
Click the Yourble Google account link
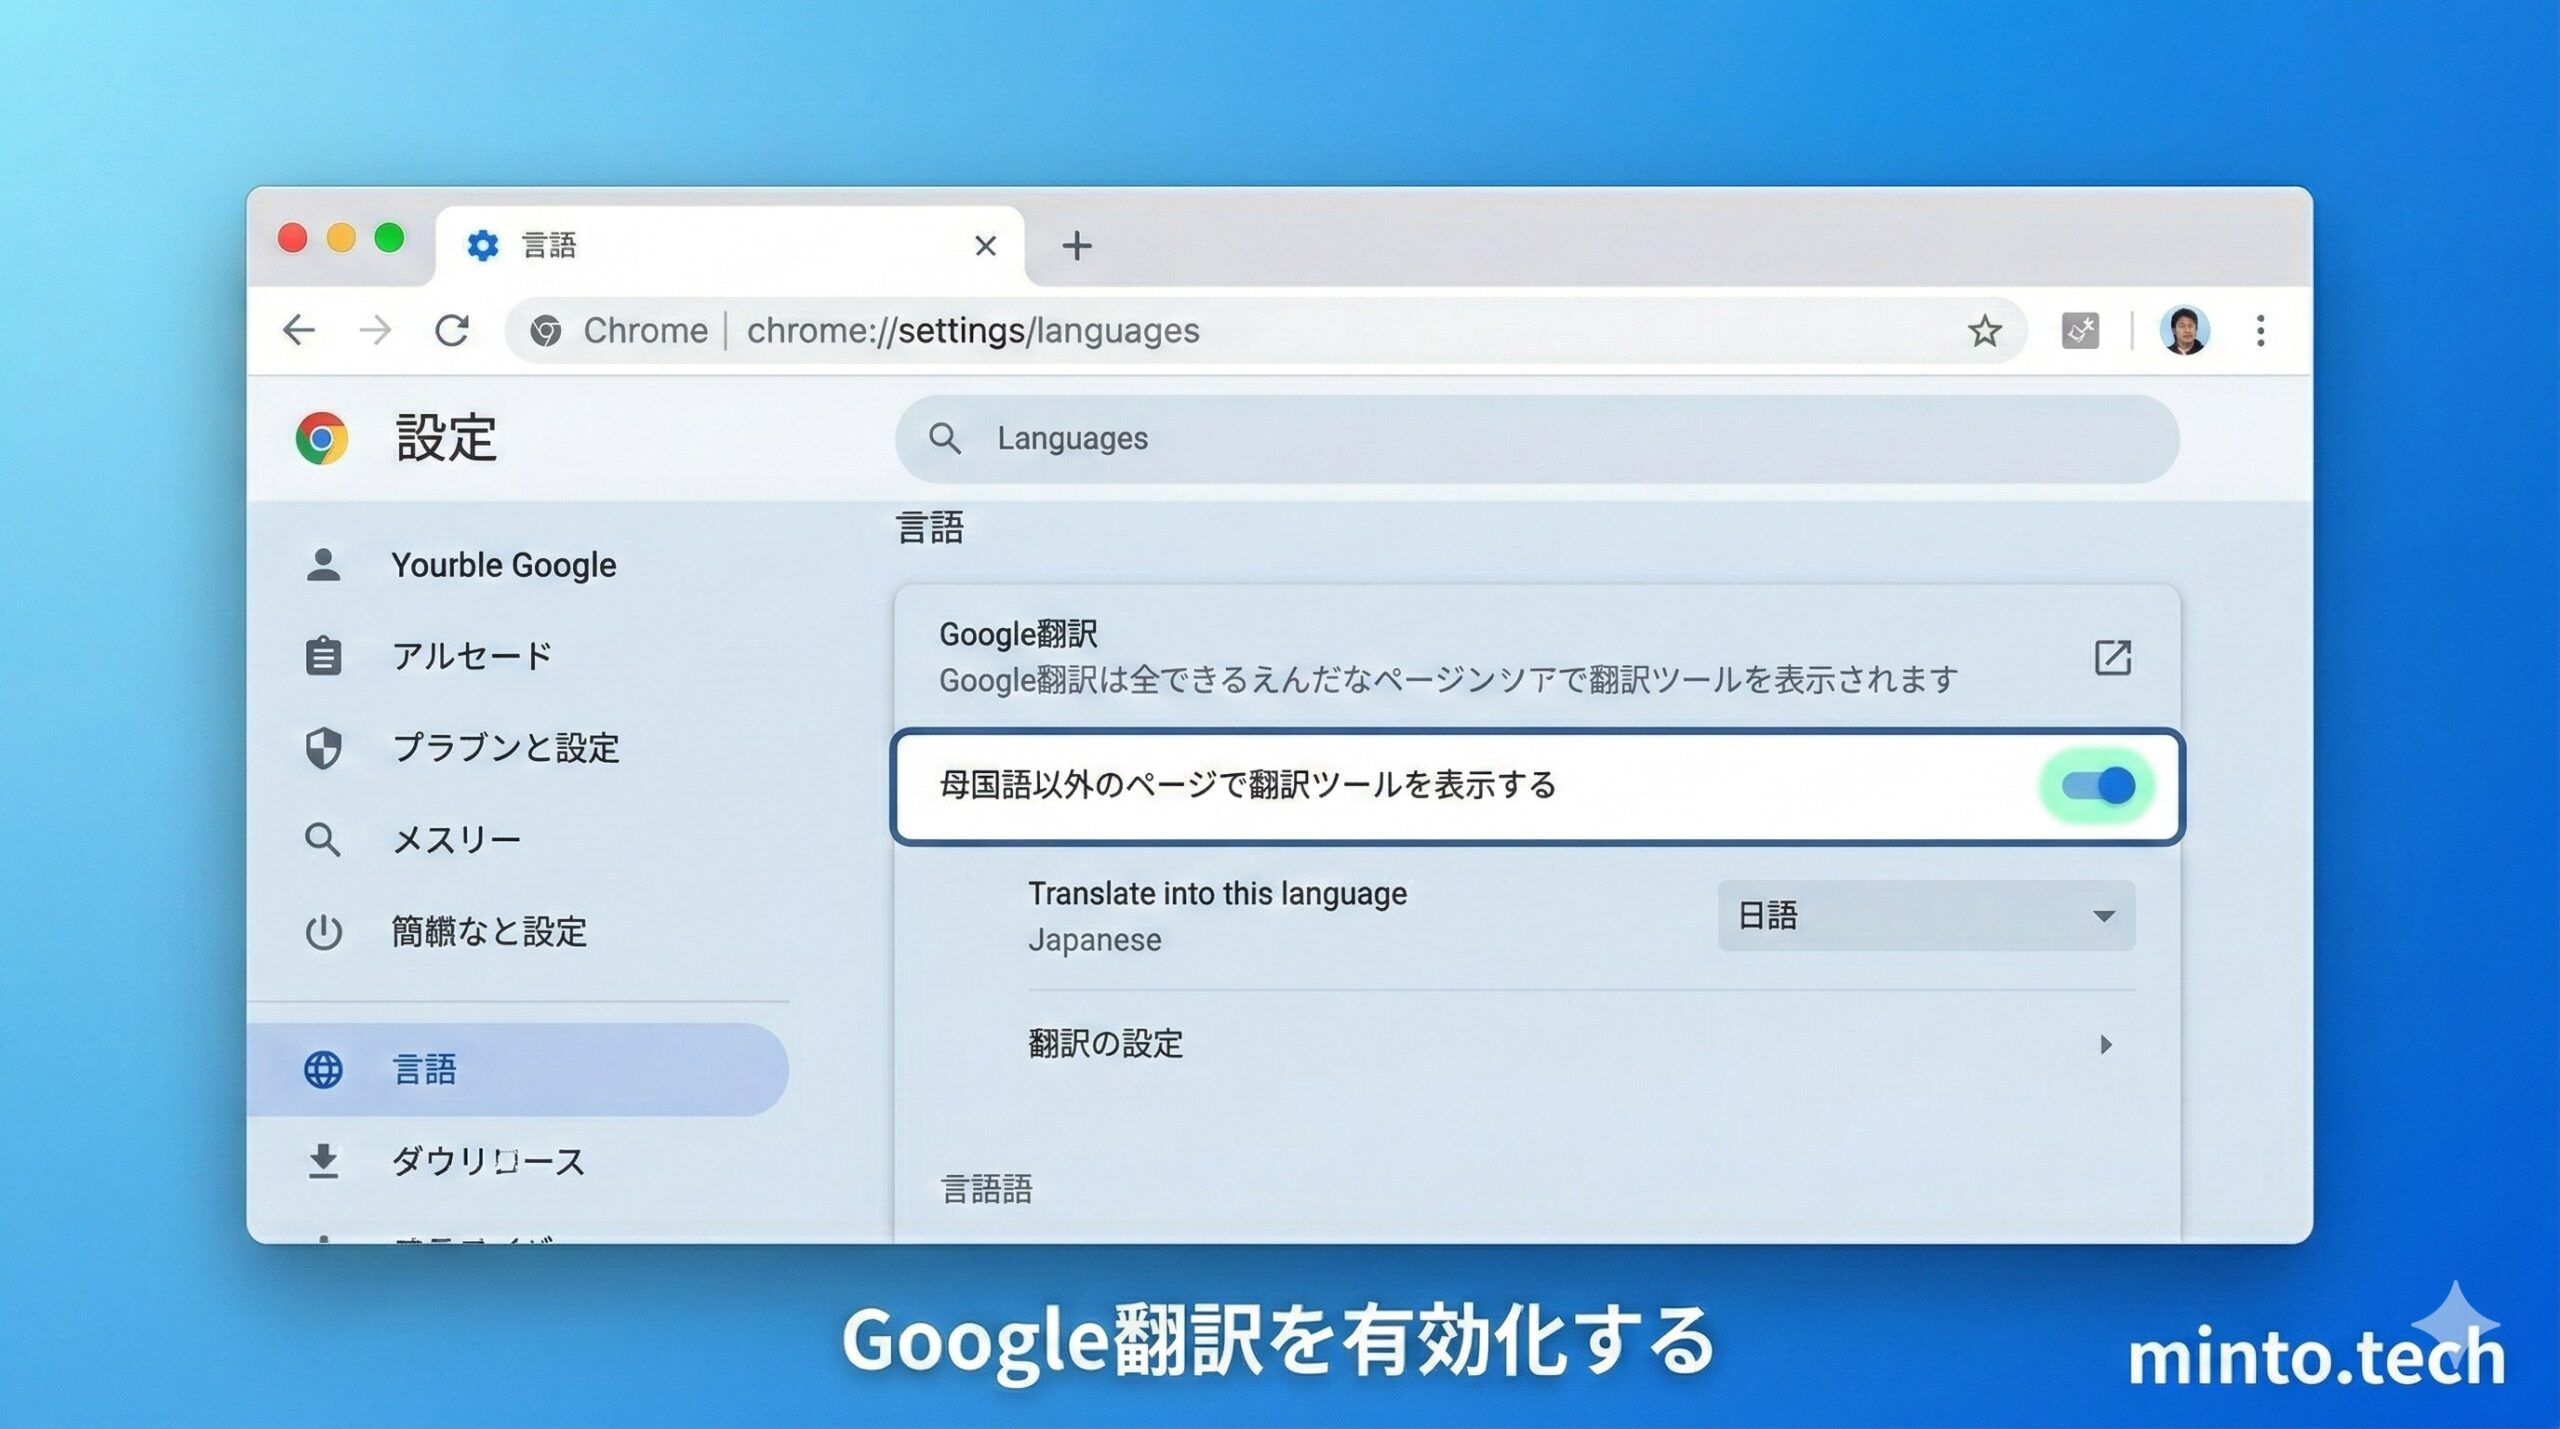[x=504, y=564]
